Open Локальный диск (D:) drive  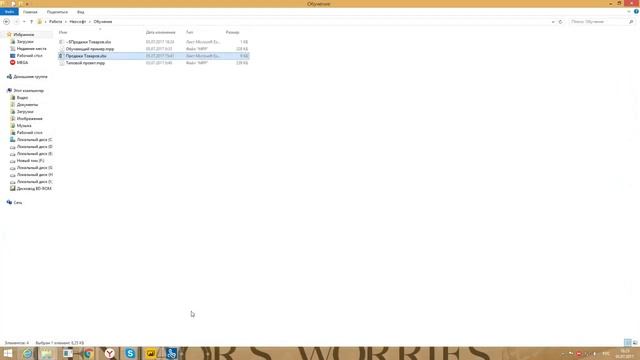point(34,147)
